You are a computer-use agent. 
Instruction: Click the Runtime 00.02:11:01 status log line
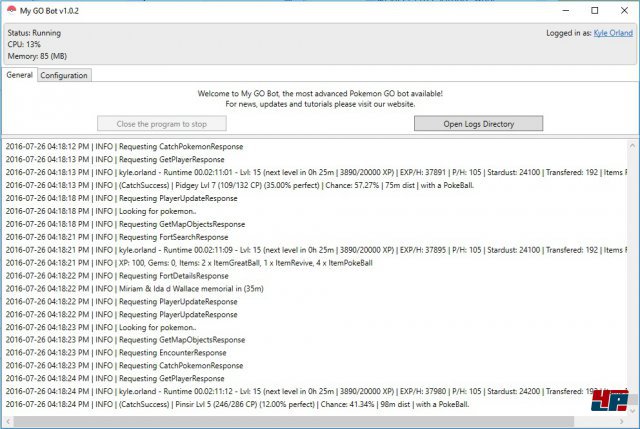click(316, 172)
